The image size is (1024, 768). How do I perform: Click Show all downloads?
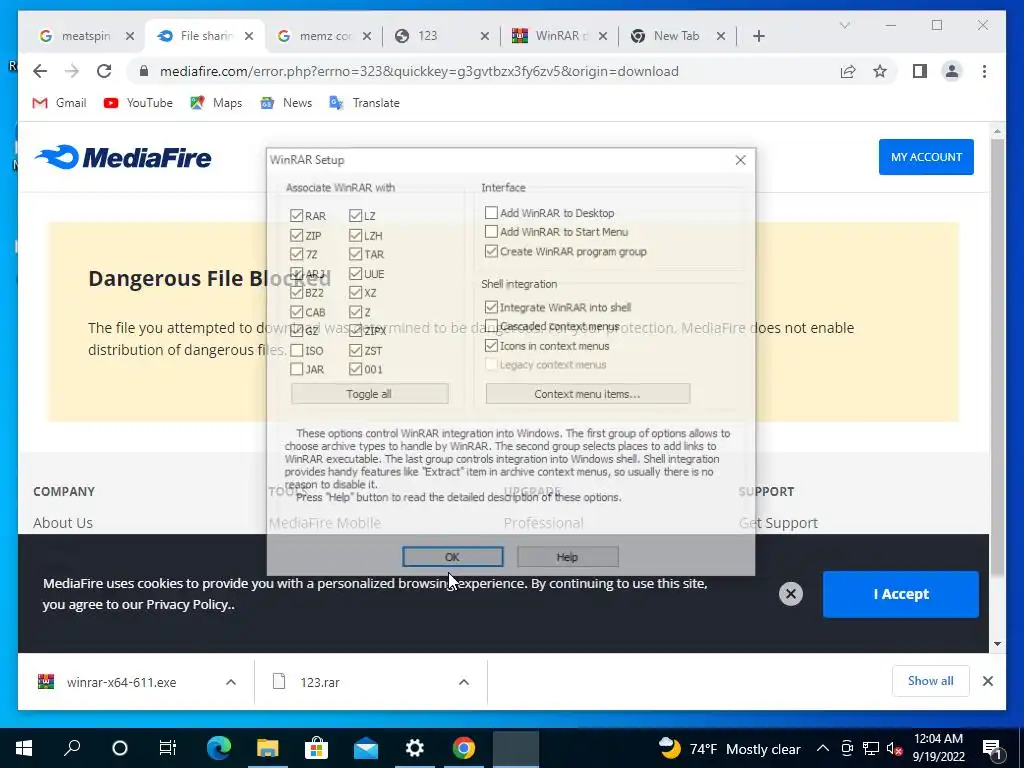(x=930, y=680)
